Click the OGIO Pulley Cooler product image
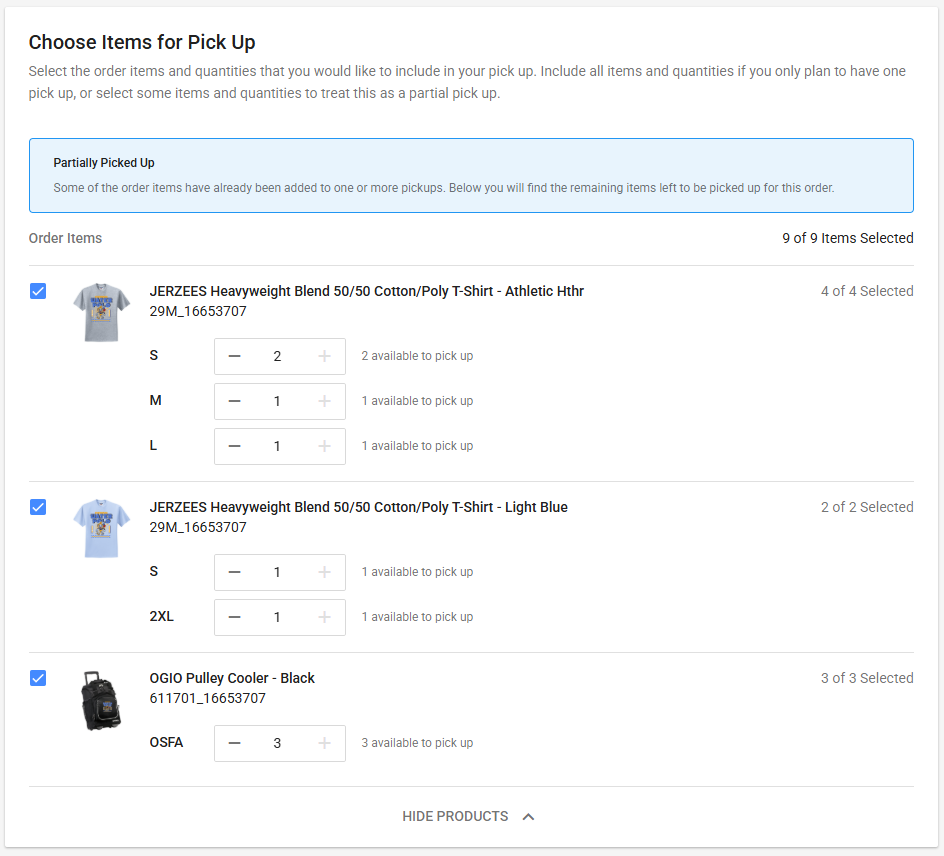This screenshot has width=944, height=856. [x=101, y=700]
